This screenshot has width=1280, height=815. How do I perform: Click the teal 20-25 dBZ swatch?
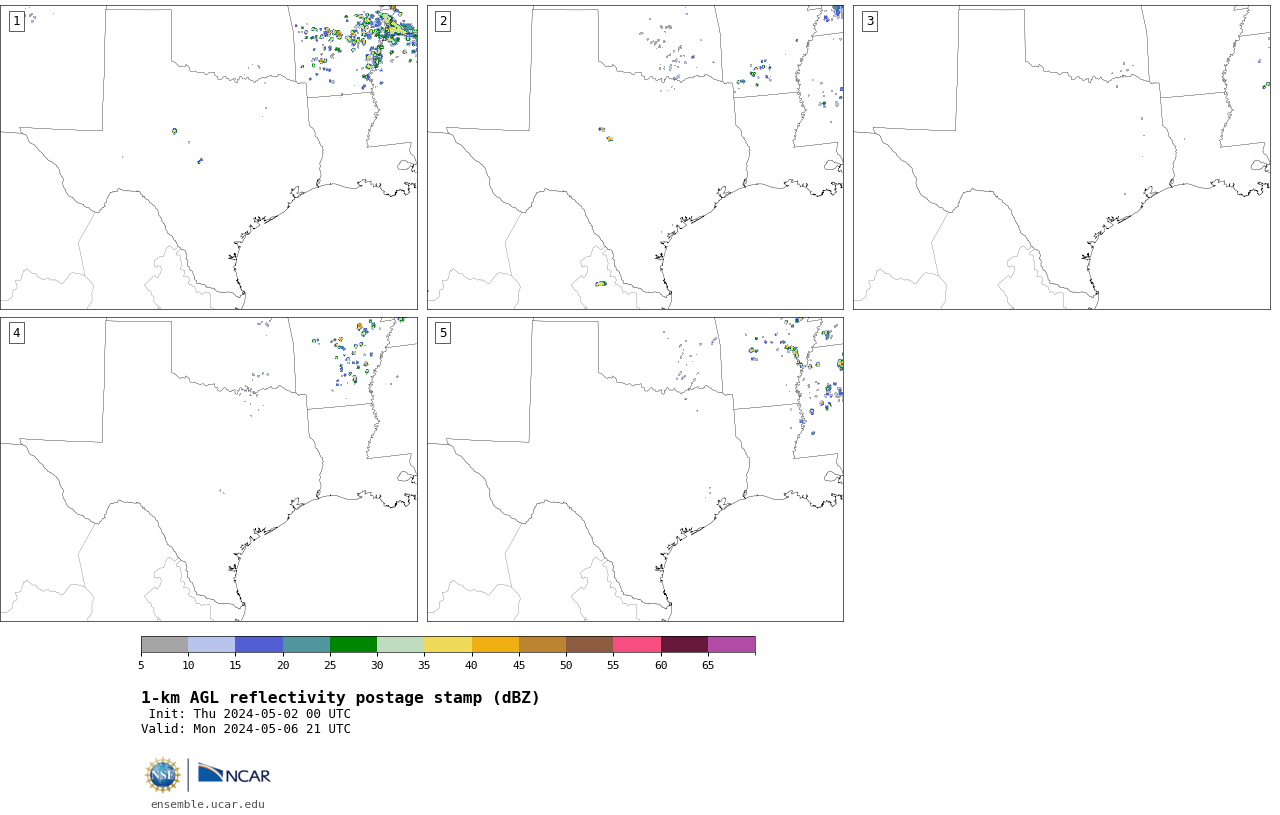[x=306, y=644]
